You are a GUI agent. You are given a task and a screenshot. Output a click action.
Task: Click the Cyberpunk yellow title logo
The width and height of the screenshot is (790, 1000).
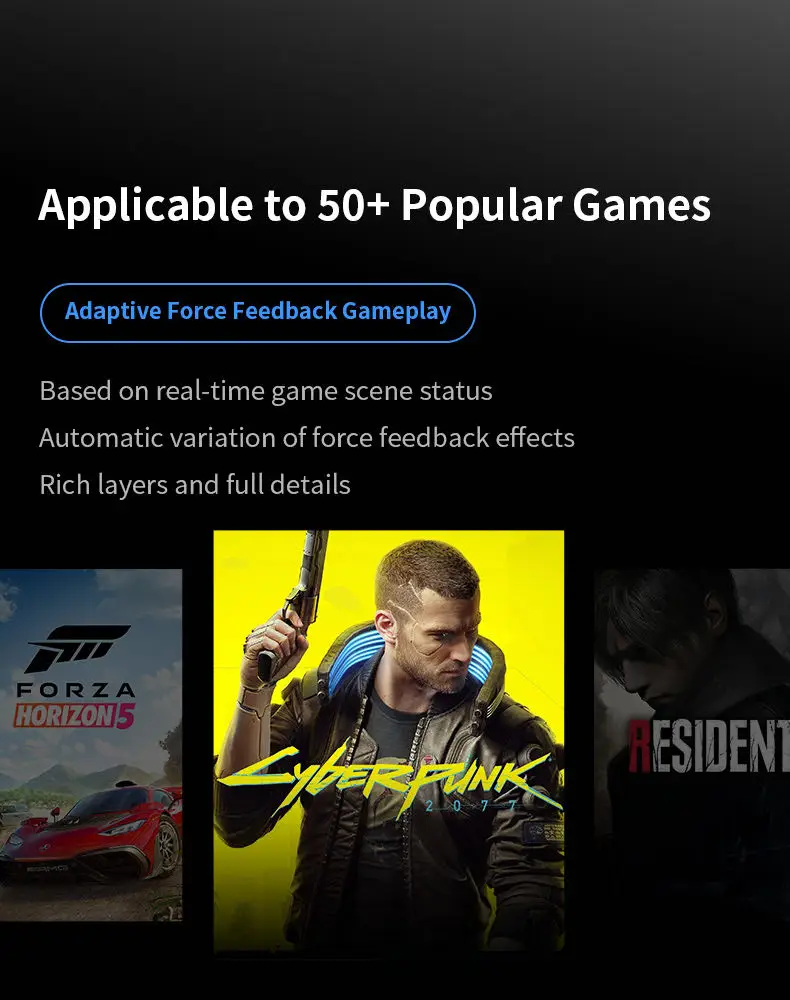(x=388, y=778)
